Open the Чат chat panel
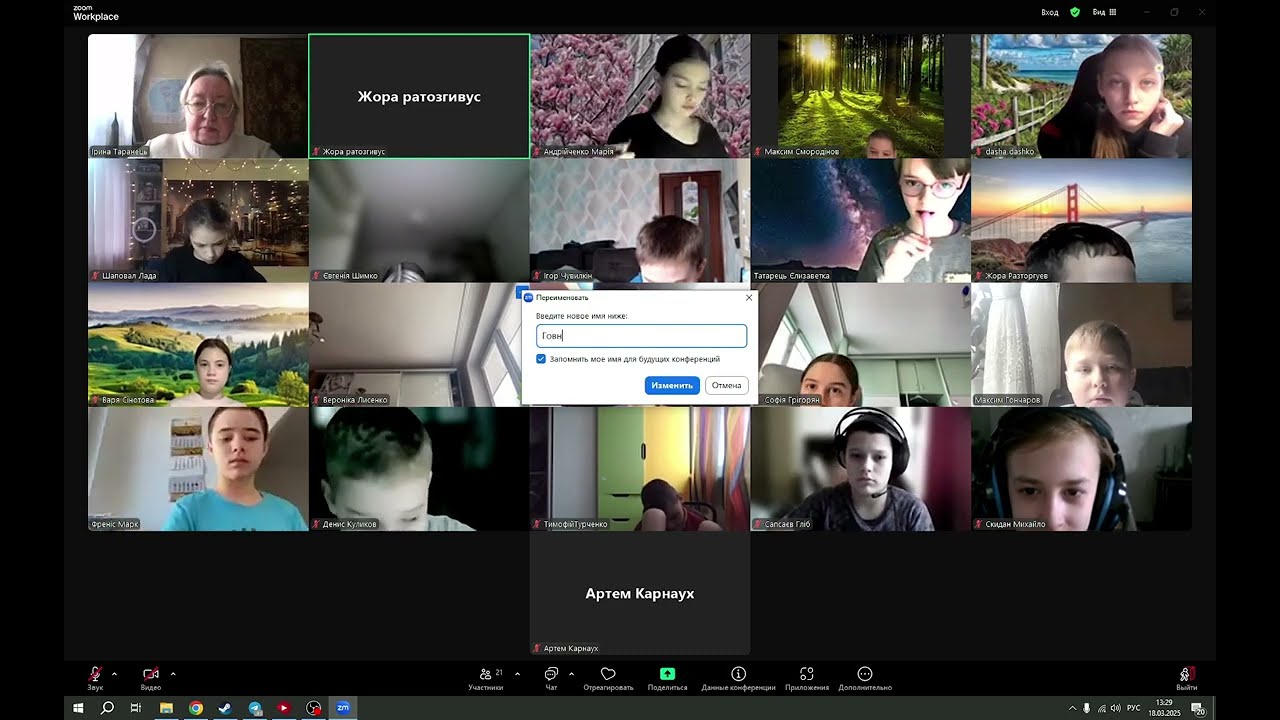Image resolution: width=1280 pixels, height=720 pixels. click(551, 678)
